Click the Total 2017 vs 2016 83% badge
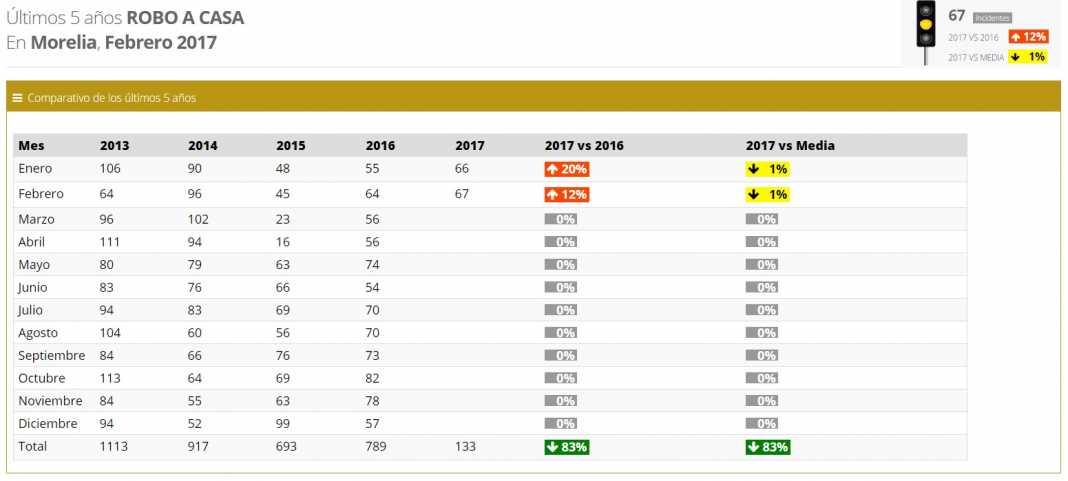This screenshot has width=1068, height=481. (x=566, y=447)
